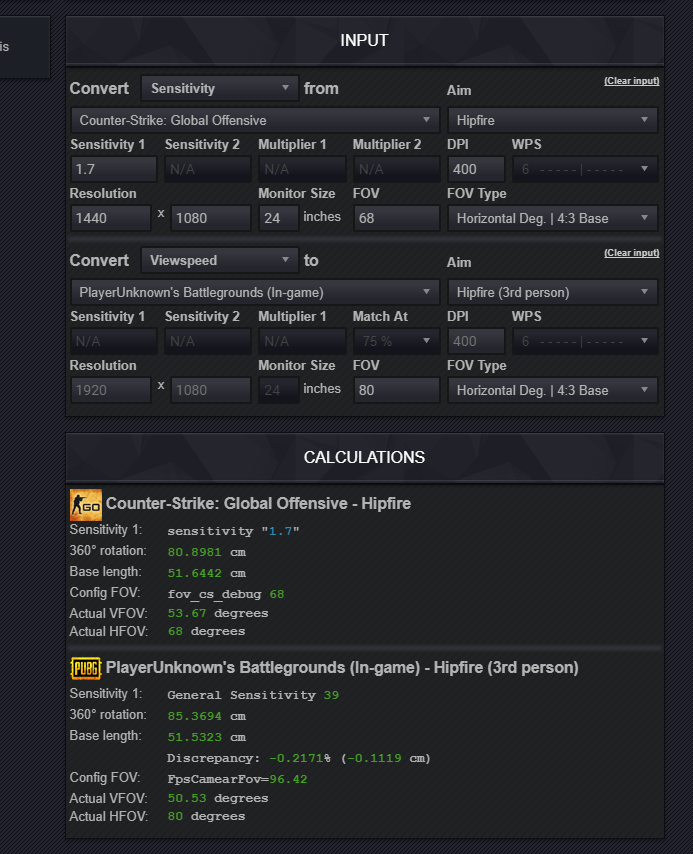The width and height of the screenshot is (693, 854).
Task: Click Clear input link in the to section
Action: [x=631, y=253]
